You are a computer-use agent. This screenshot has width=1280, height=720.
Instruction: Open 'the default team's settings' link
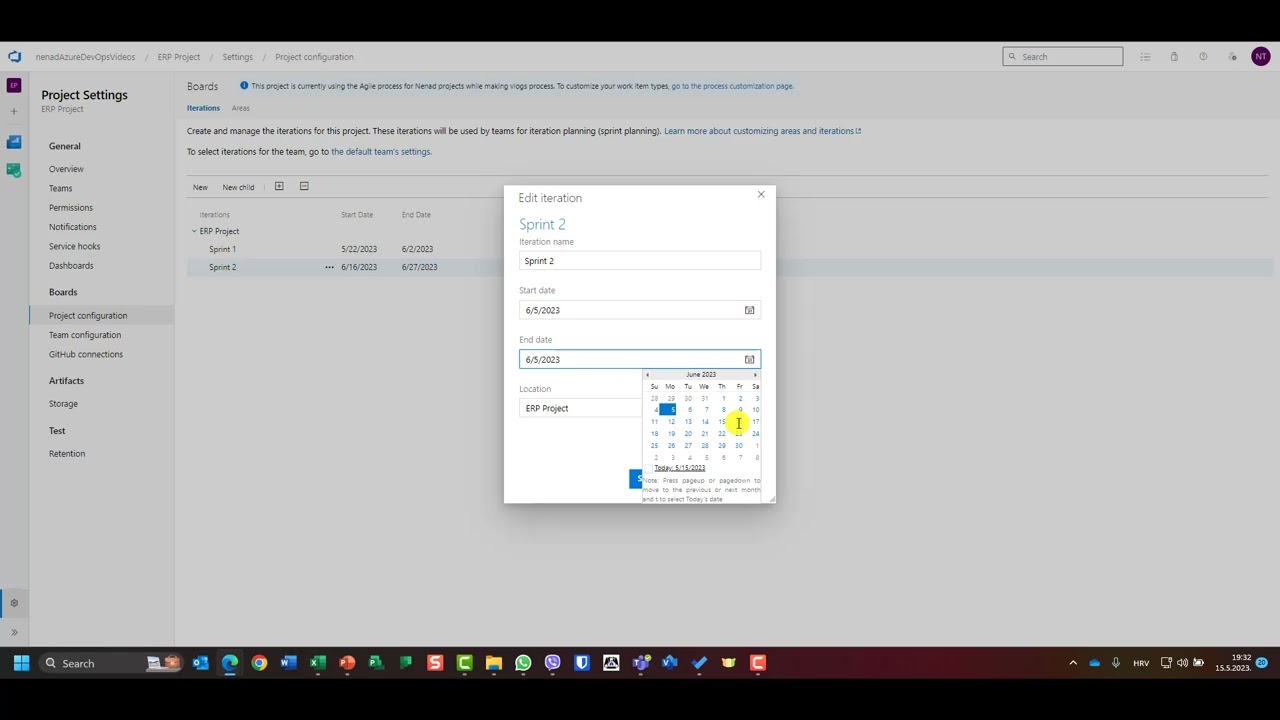coord(381,152)
